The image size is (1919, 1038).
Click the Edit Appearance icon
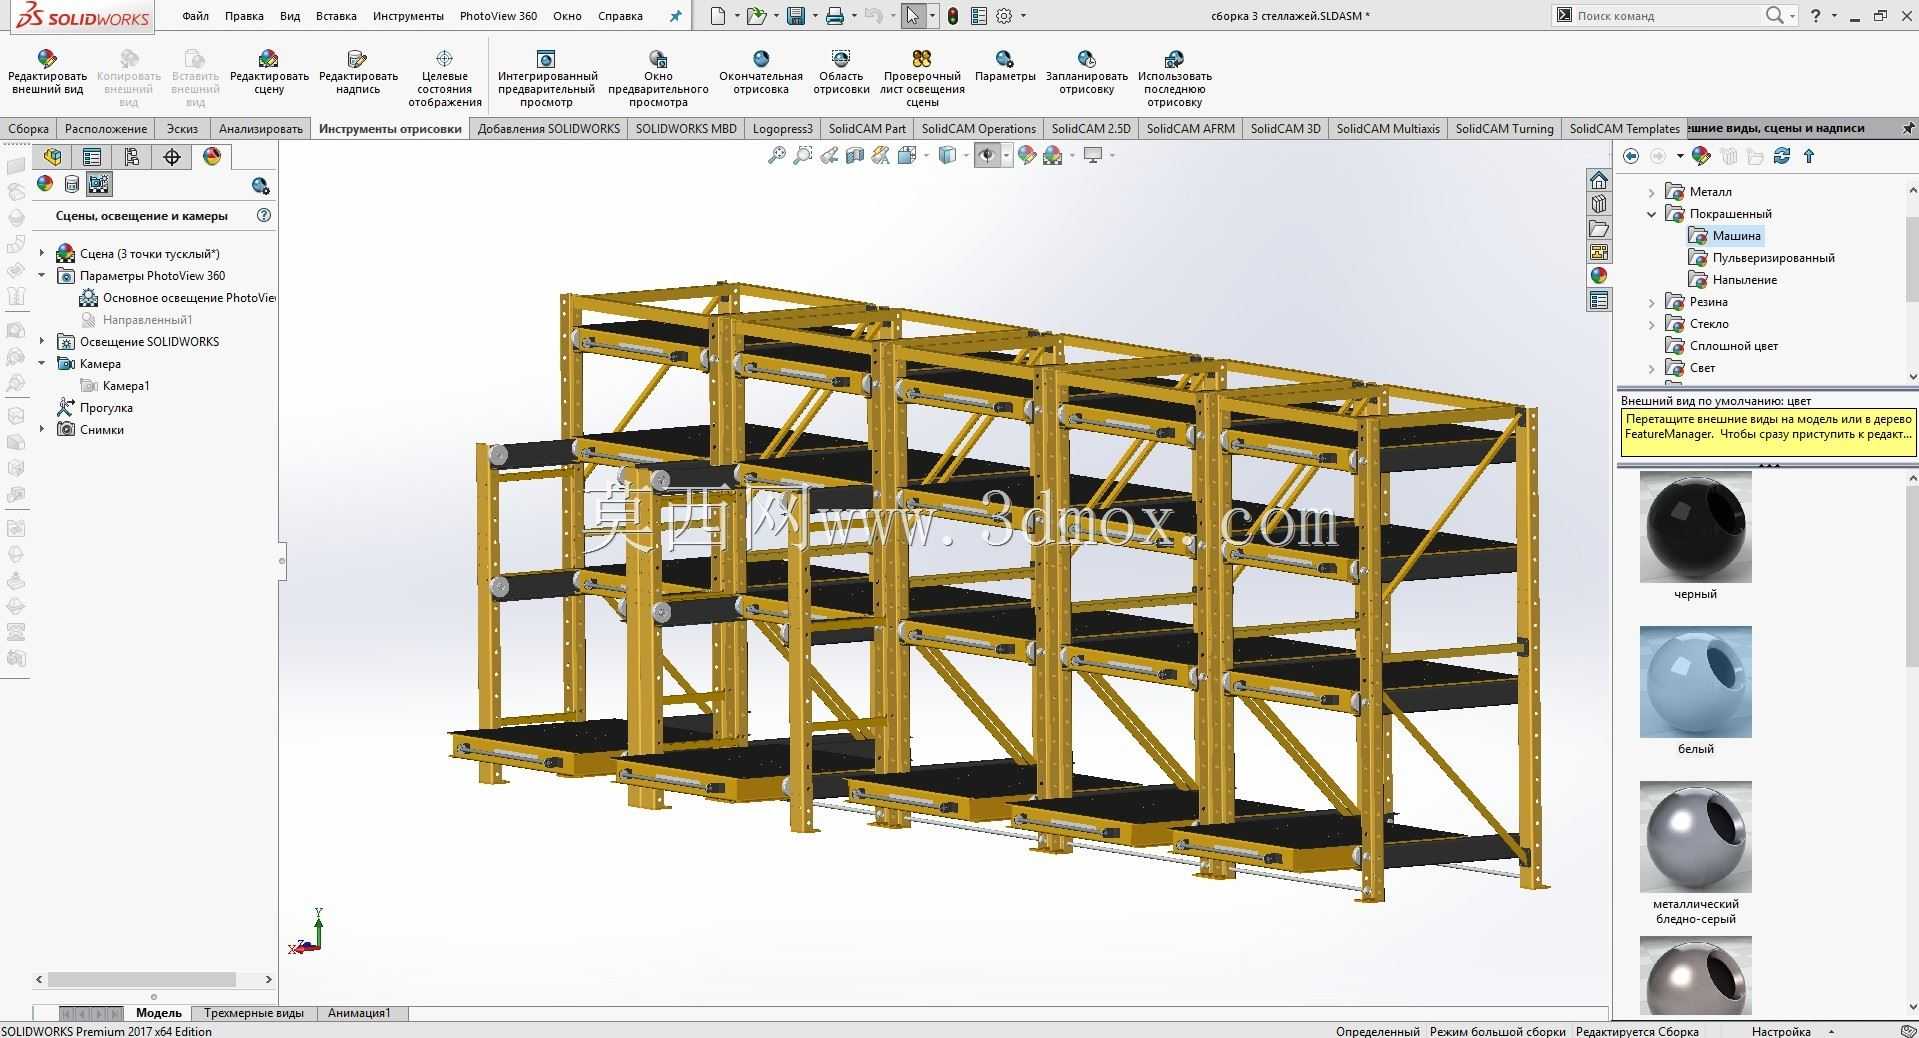[47, 59]
